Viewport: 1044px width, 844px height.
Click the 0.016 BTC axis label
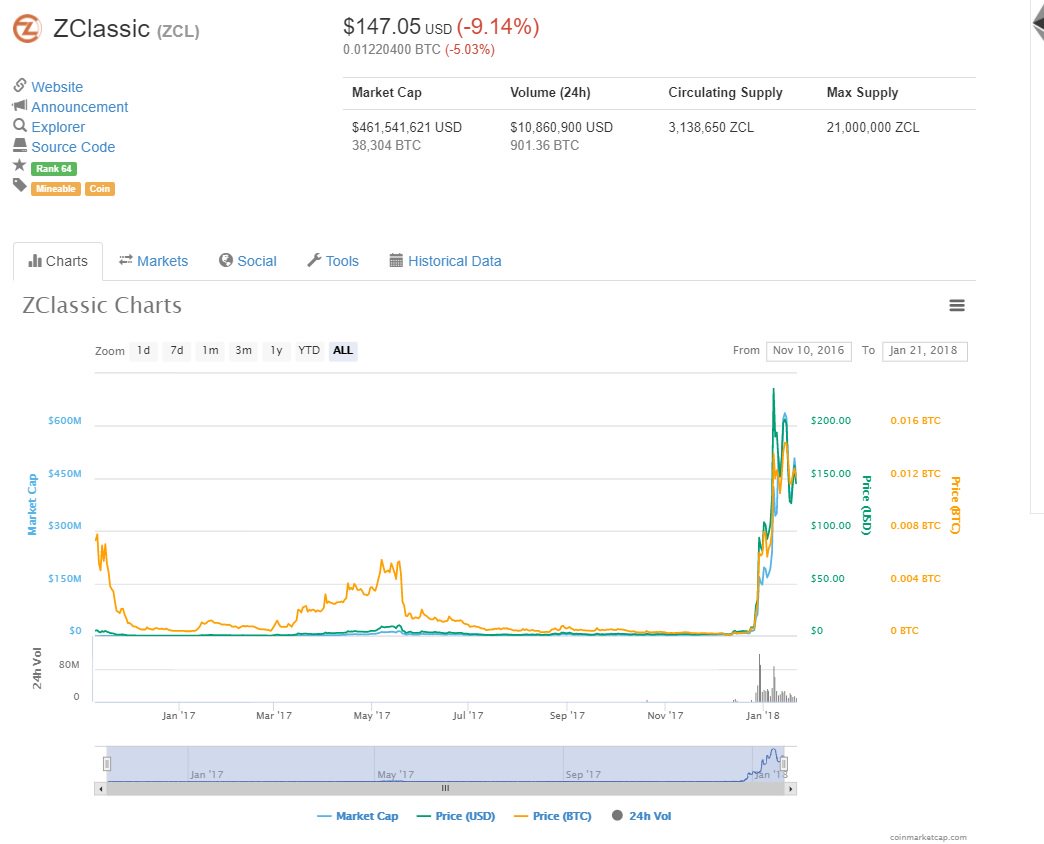click(915, 421)
